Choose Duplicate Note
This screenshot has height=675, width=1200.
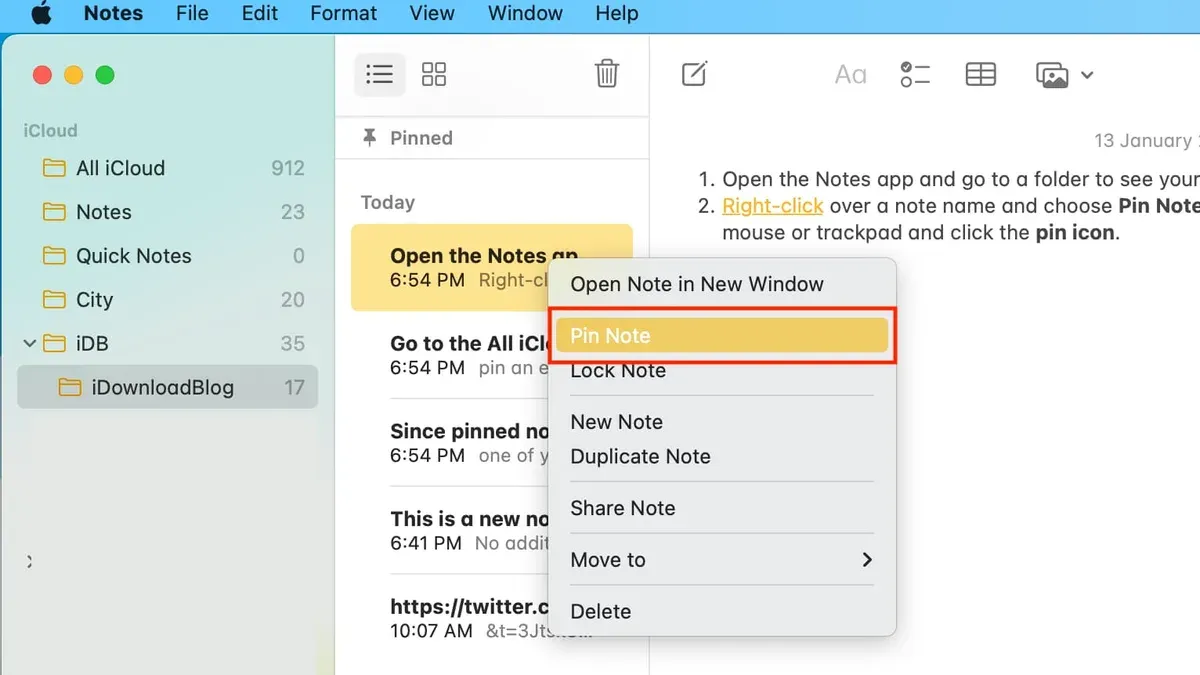[x=722, y=456]
